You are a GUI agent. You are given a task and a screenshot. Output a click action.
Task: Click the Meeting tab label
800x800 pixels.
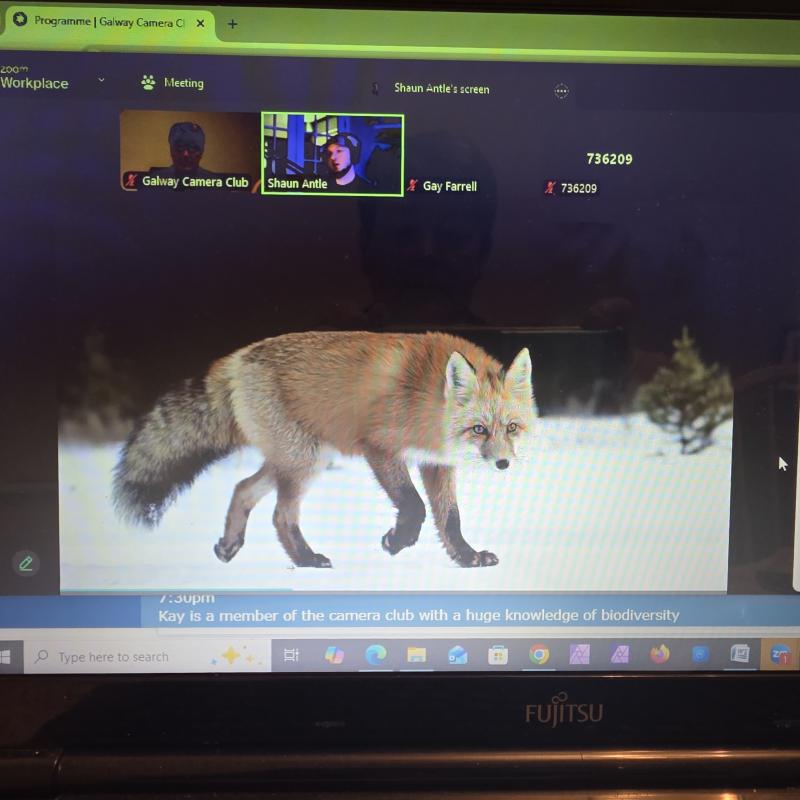[x=183, y=83]
